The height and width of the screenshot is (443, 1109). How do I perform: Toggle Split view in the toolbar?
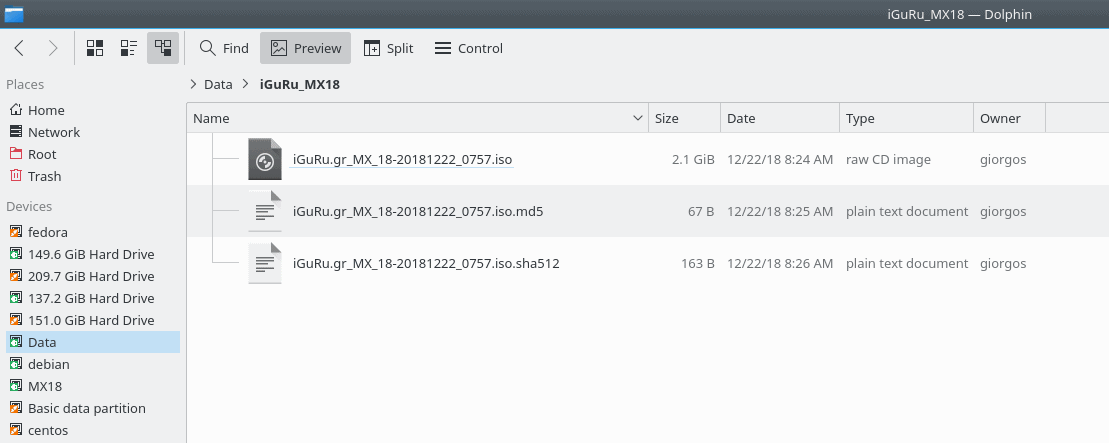(x=388, y=48)
